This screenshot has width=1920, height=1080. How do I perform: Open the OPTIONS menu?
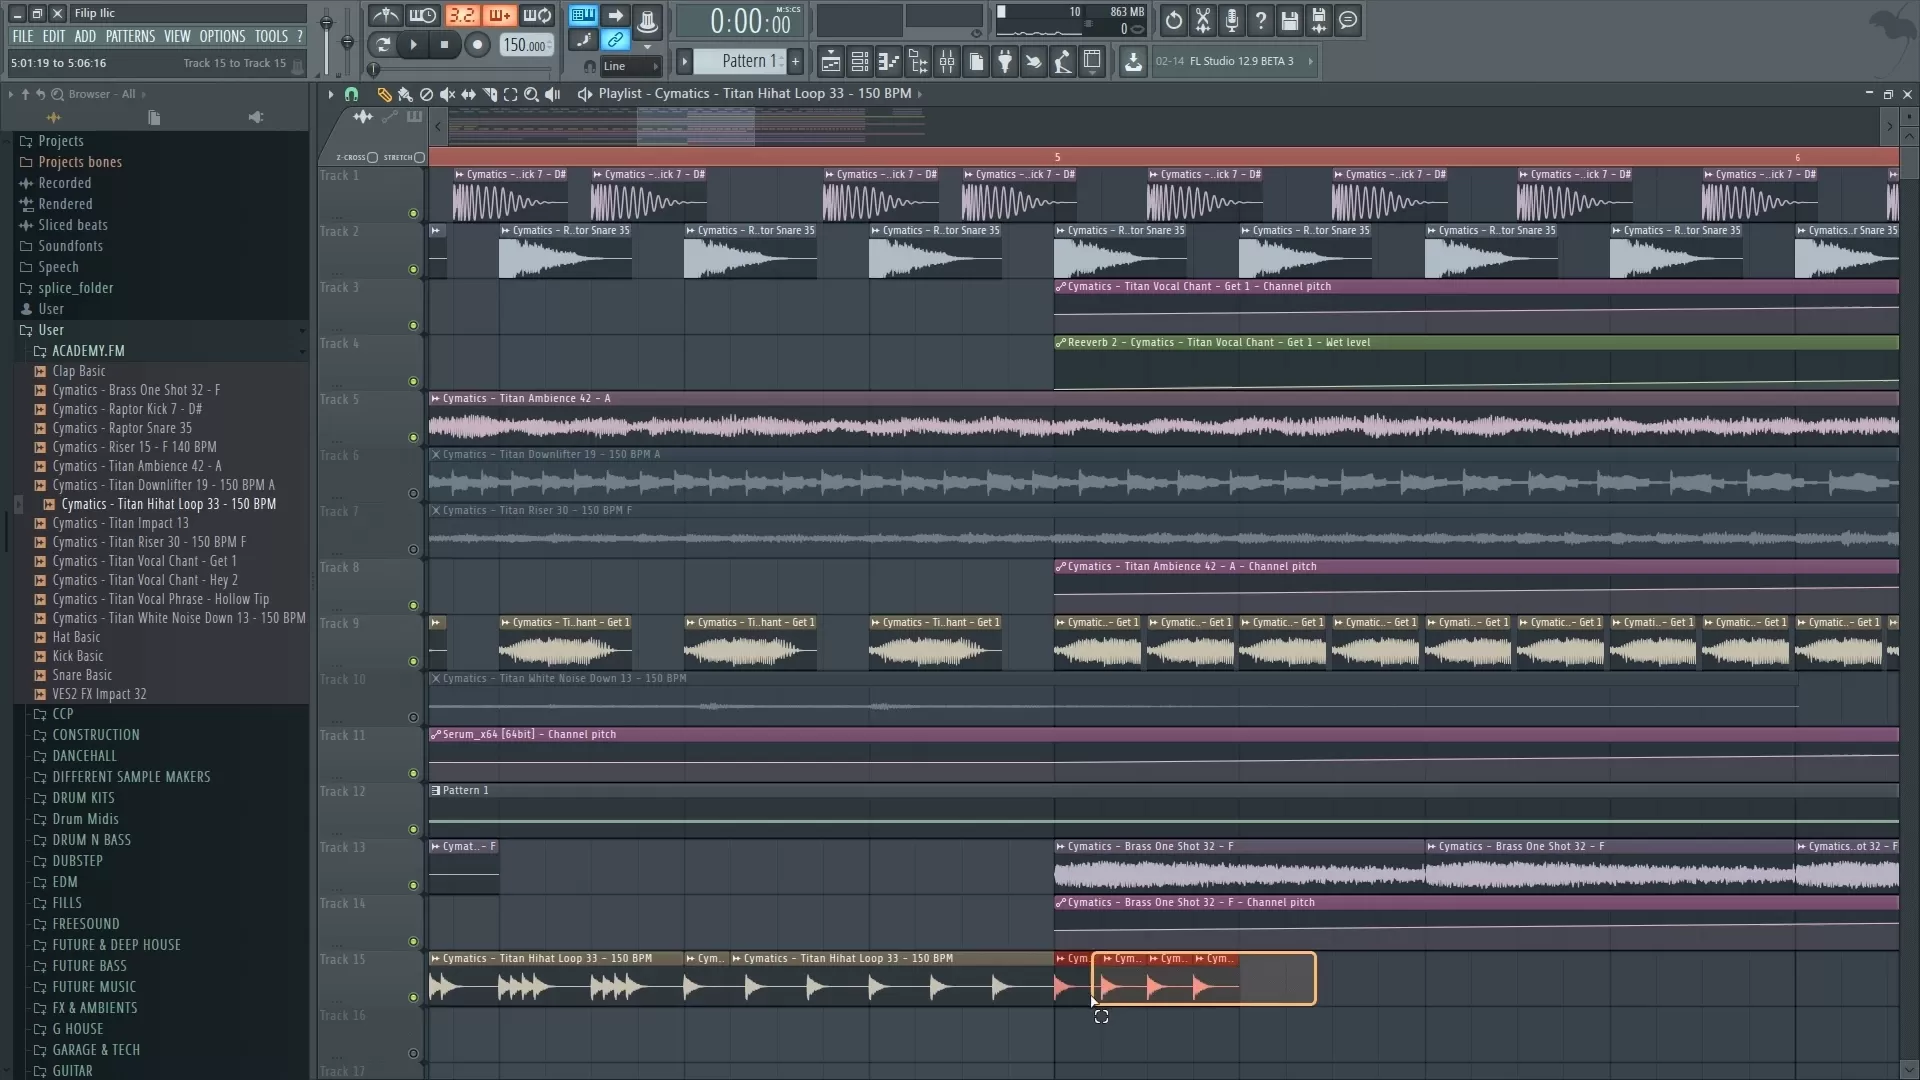(x=222, y=36)
